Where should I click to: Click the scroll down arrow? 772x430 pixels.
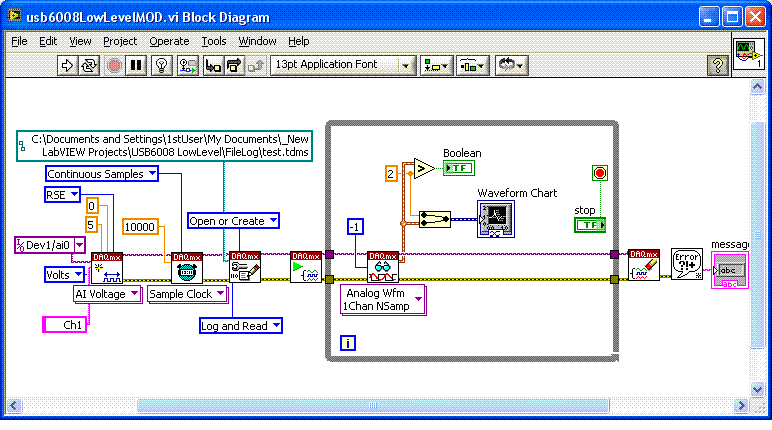tap(757, 389)
